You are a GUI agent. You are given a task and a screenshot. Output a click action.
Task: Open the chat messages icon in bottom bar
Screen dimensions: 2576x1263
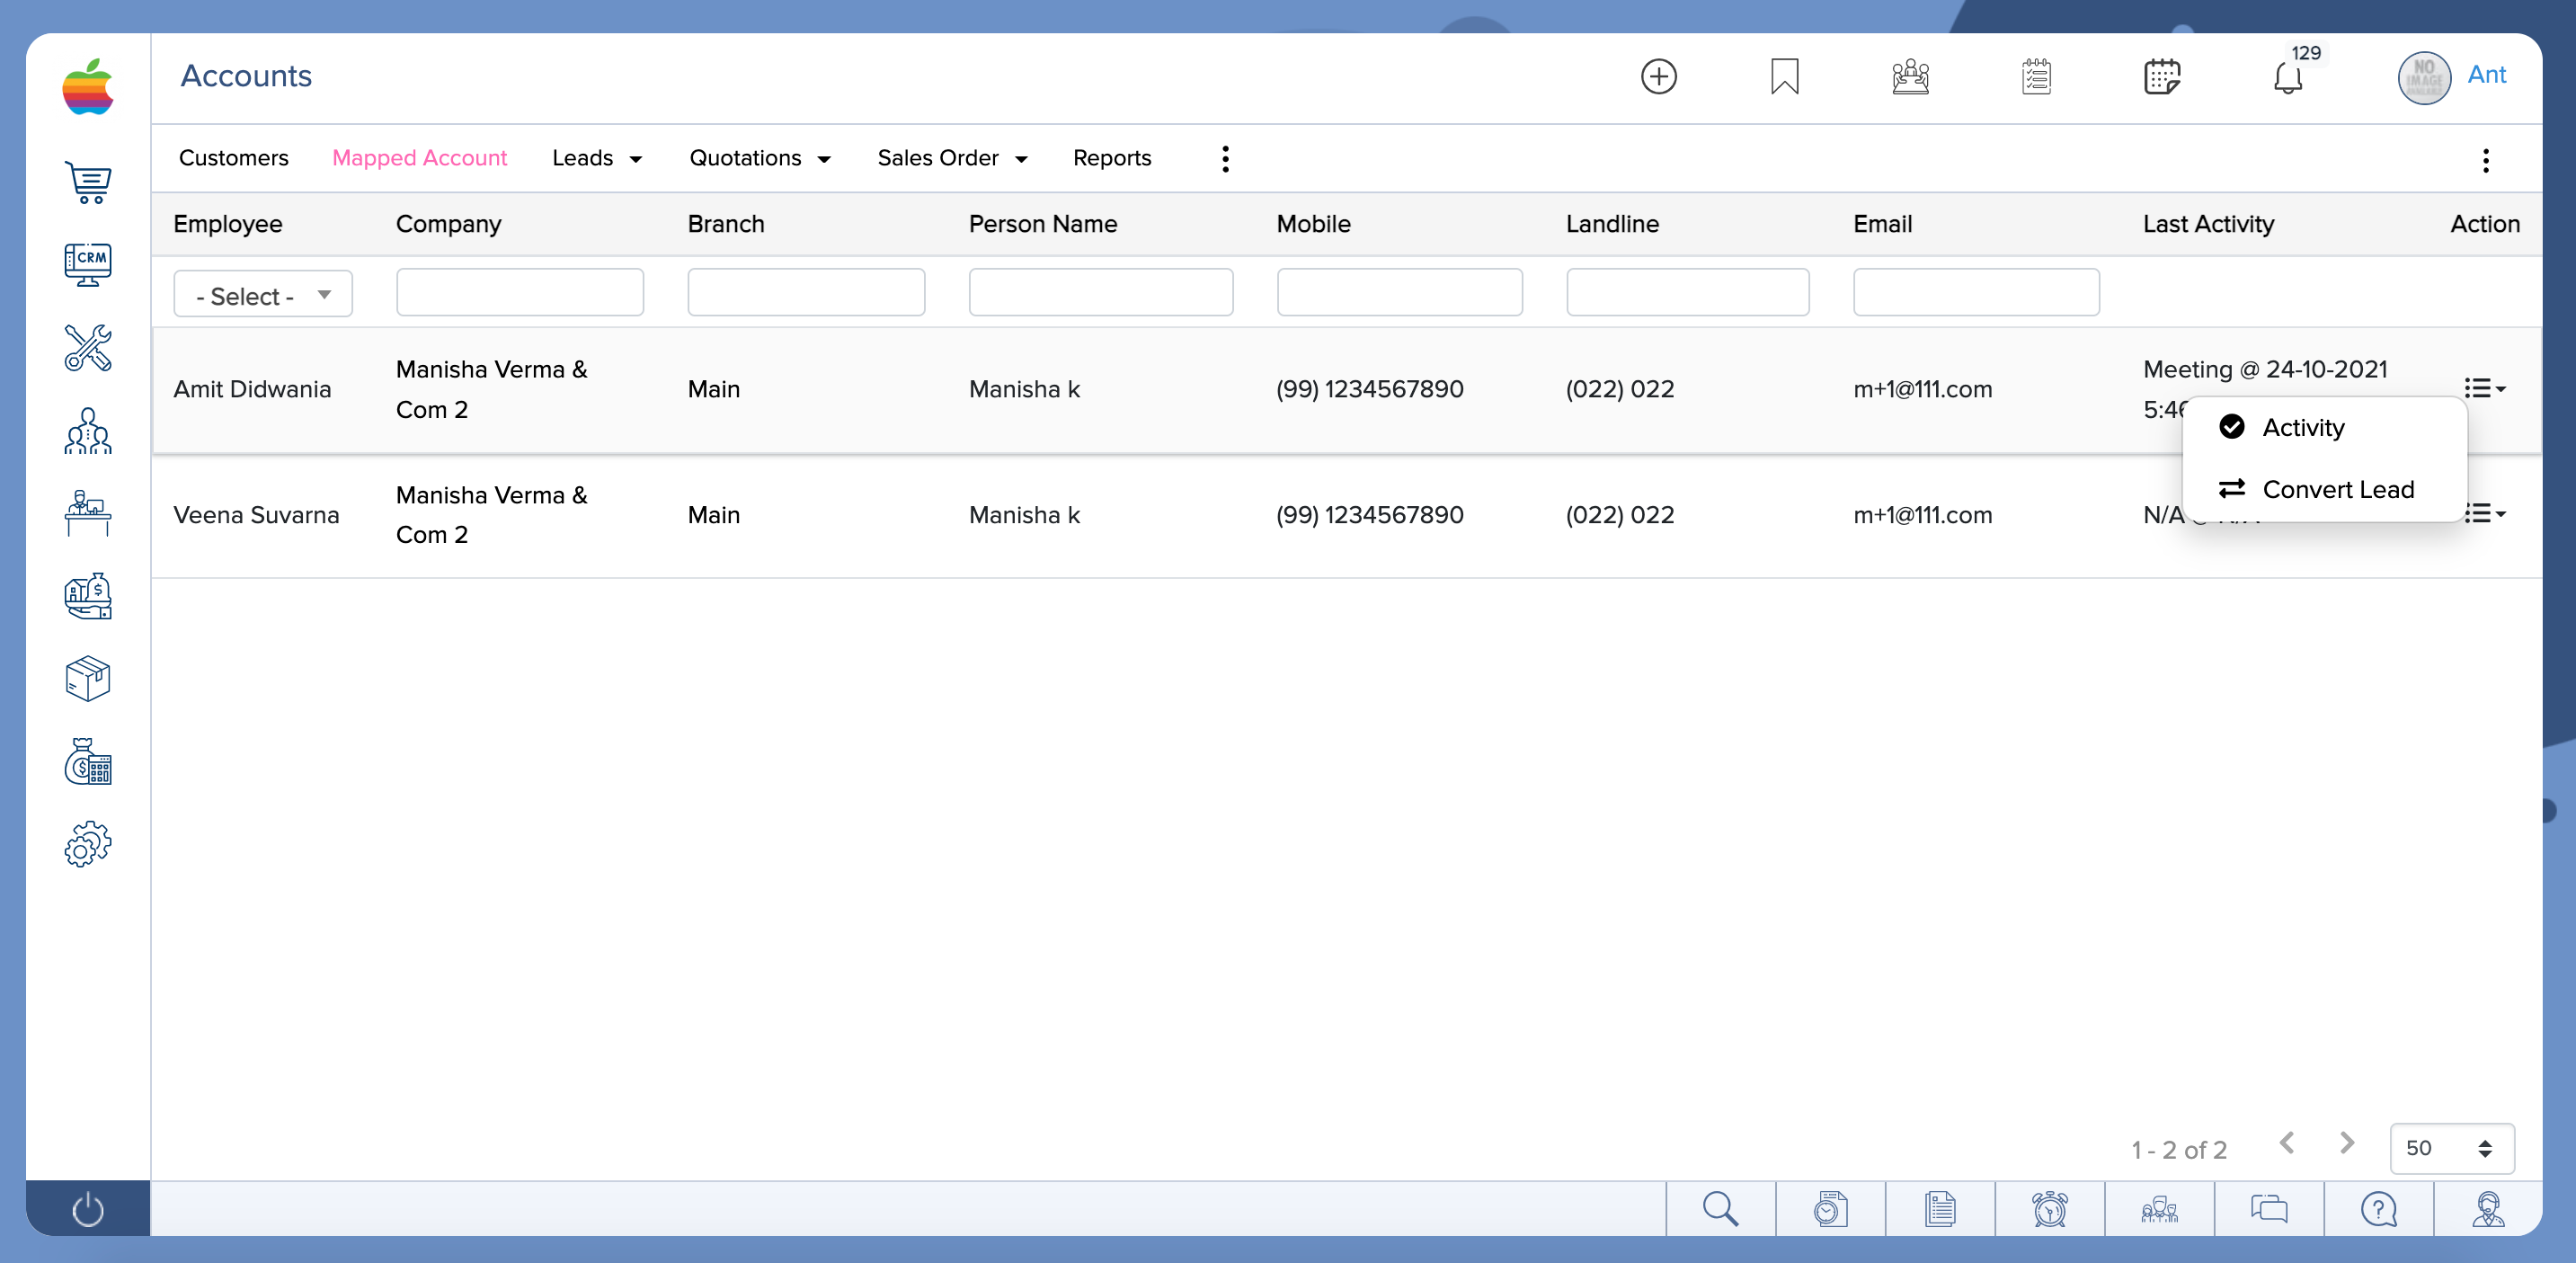(x=2269, y=1209)
